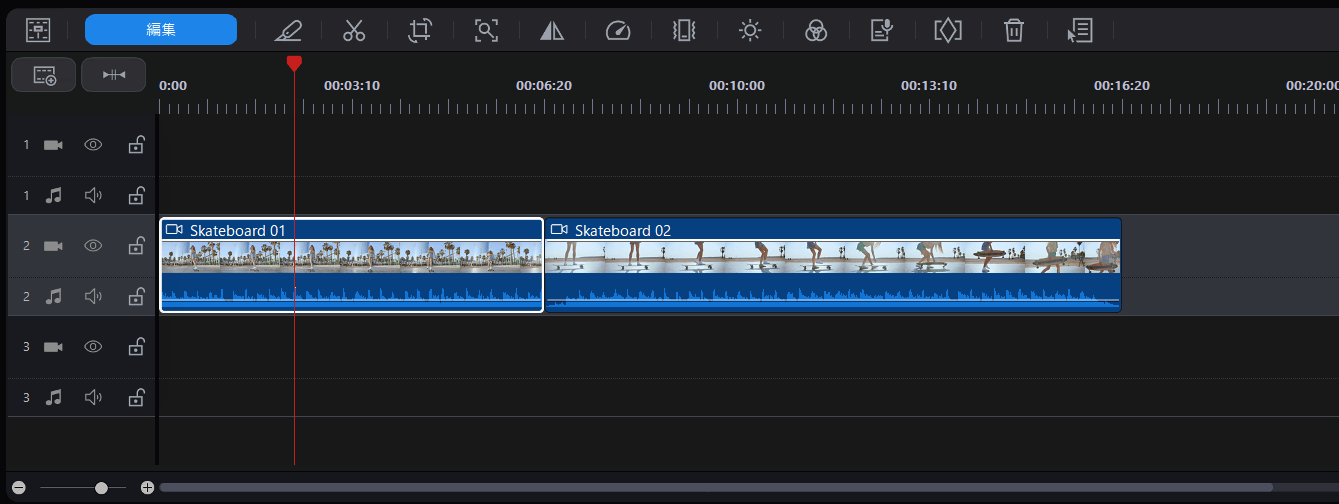
Task: Toggle visibility of video track 2
Action: point(93,246)
